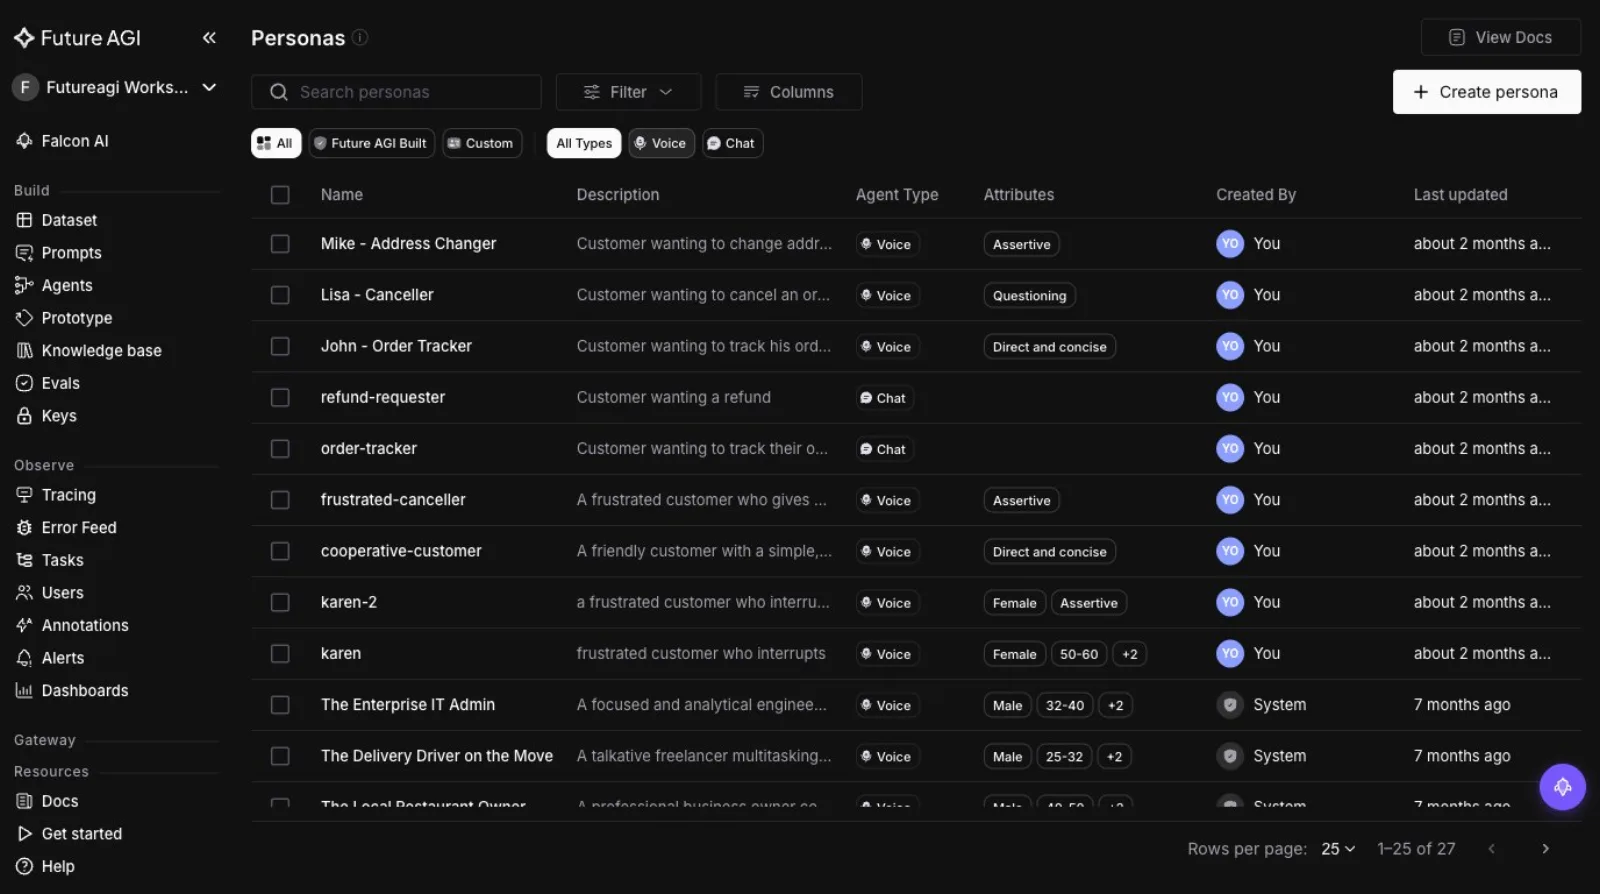Screen dimensions: 1600x894
Task: Select the karen-2 checkbox
Action: coord(280,602)
